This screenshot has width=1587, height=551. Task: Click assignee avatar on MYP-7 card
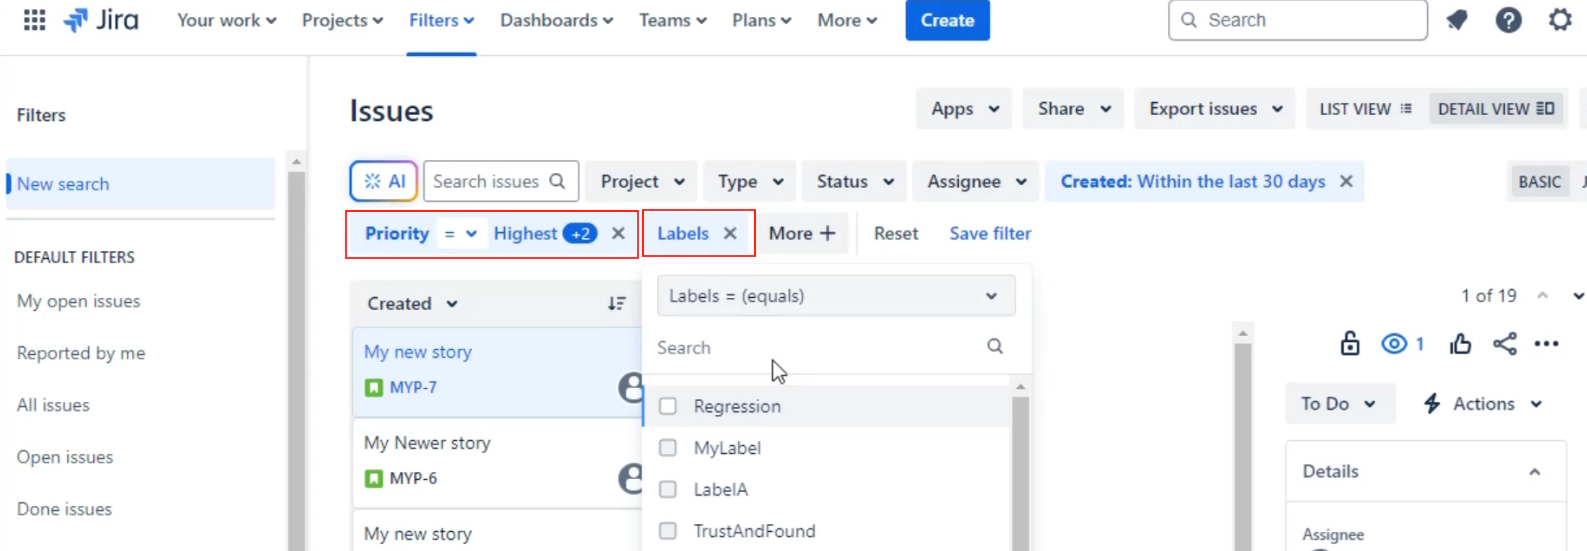point(631,387)
